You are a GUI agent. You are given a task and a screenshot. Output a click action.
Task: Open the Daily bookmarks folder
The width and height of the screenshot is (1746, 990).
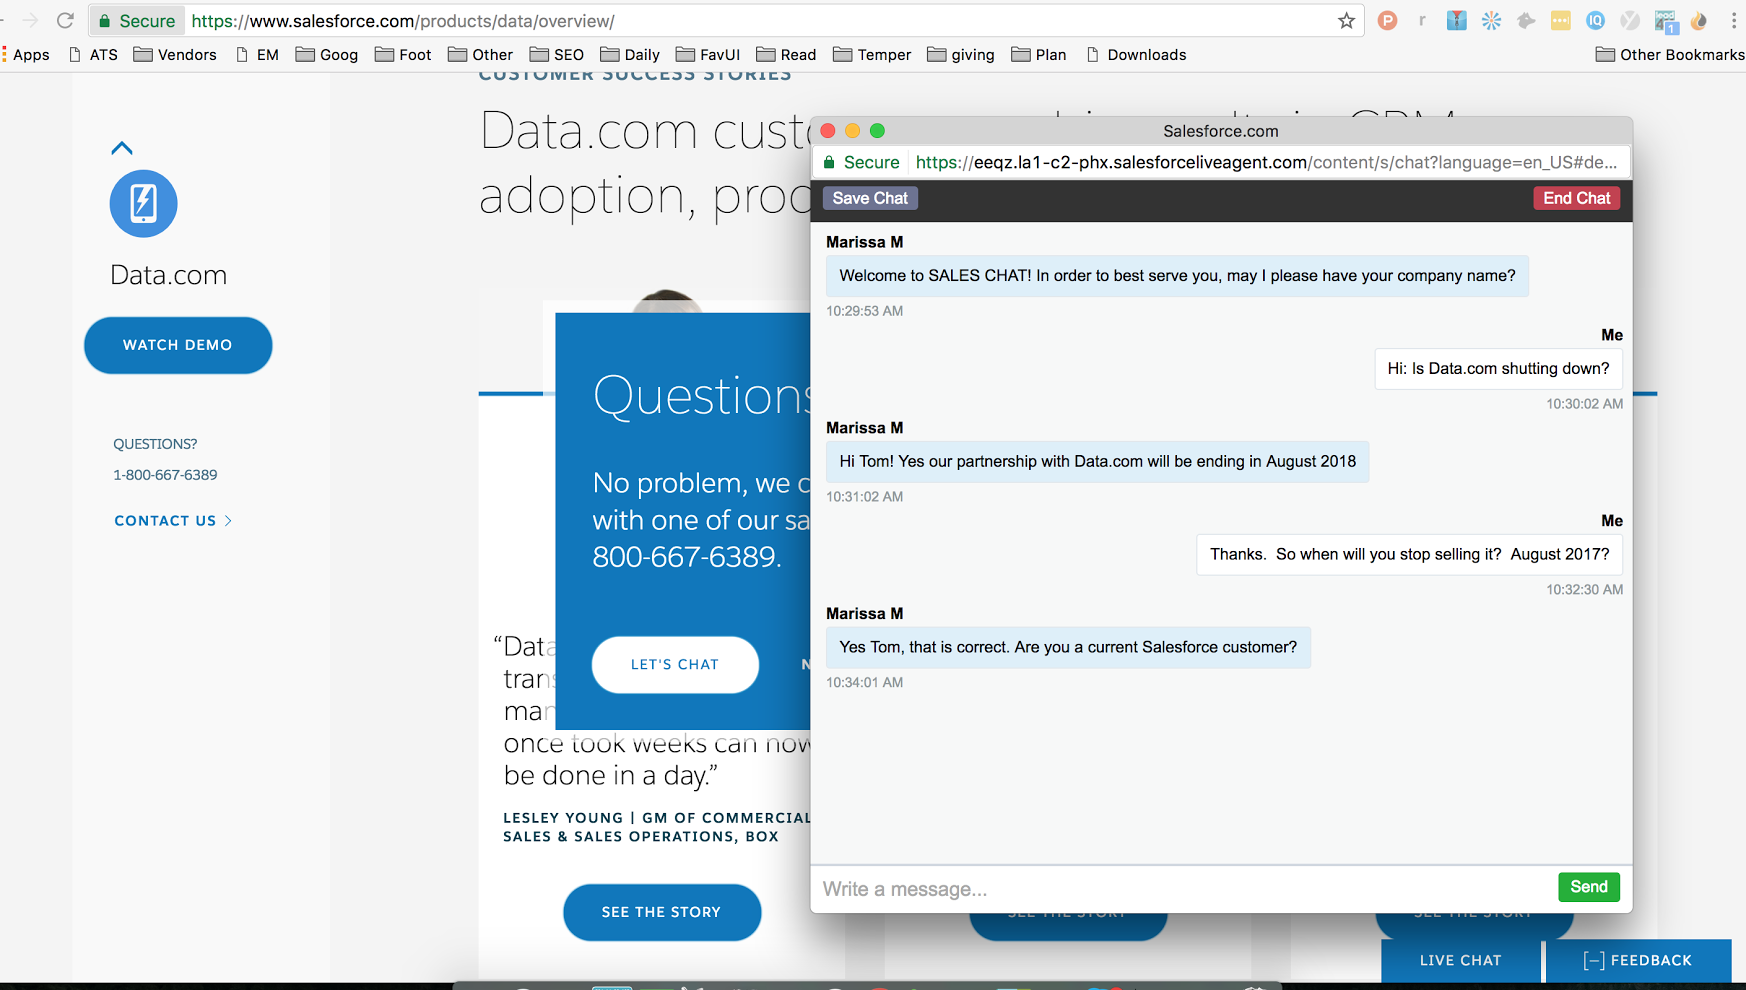pyautogui.click(x=630, y=55)
